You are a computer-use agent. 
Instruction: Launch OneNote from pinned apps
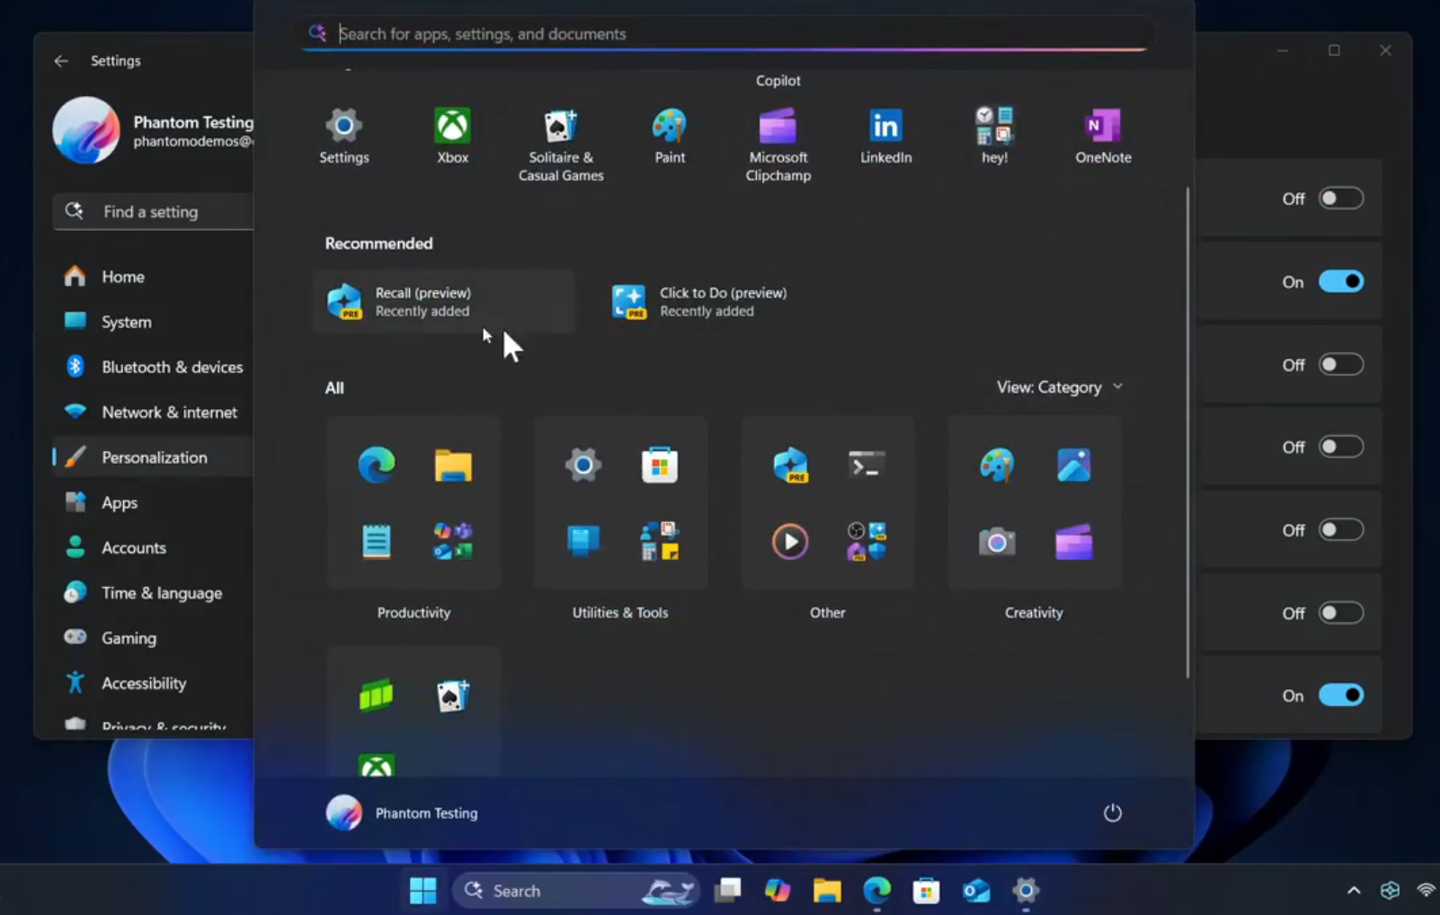pyautogui.click(x=1103, y=136)
